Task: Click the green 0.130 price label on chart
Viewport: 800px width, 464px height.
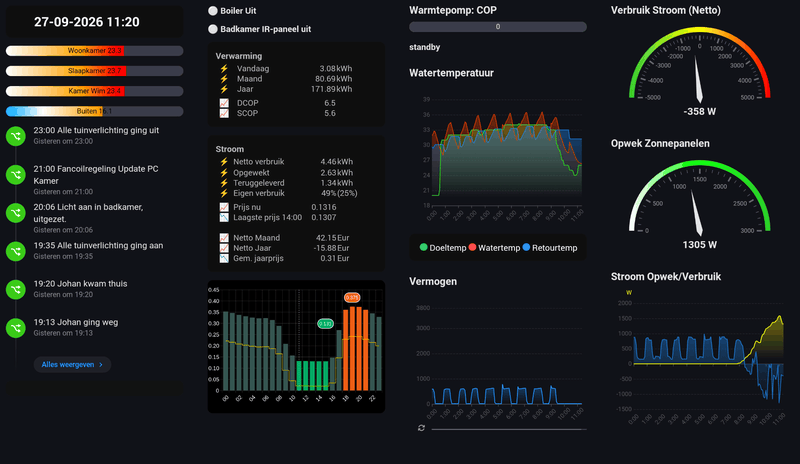Action: tap(326, 324)
